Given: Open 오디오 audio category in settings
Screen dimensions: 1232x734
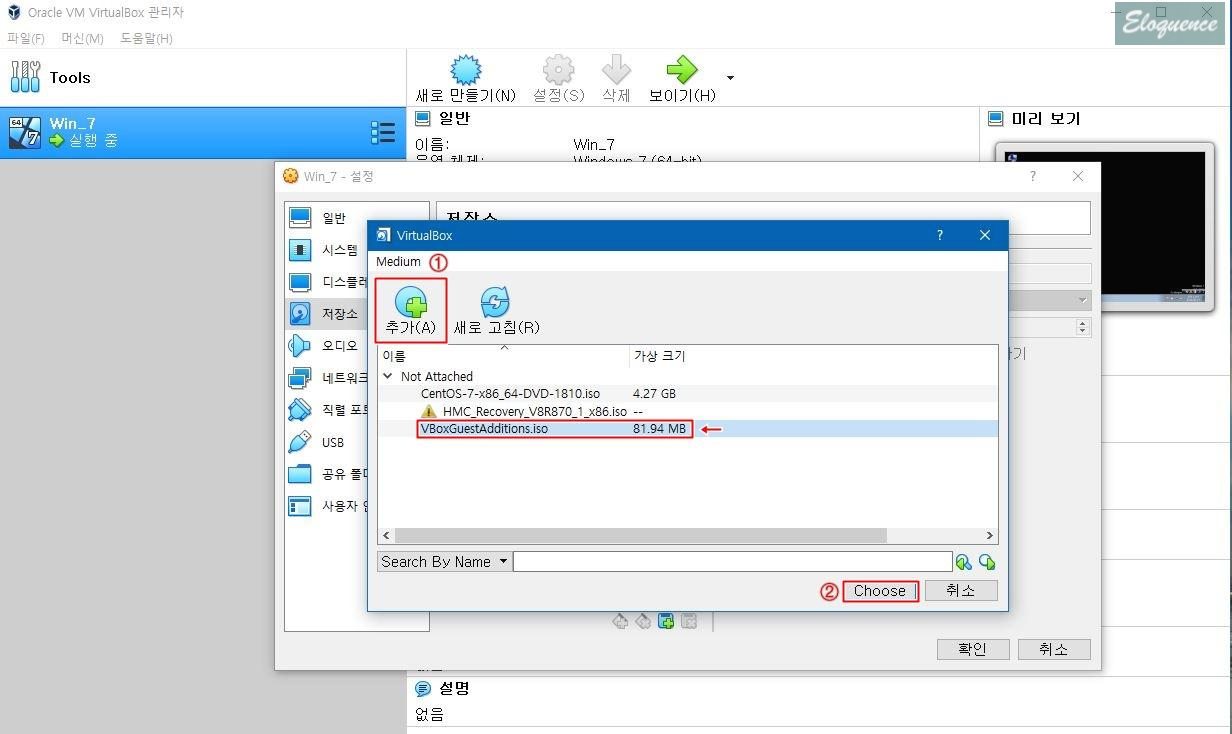Looking at the screenshot, I should coord(326,346).
